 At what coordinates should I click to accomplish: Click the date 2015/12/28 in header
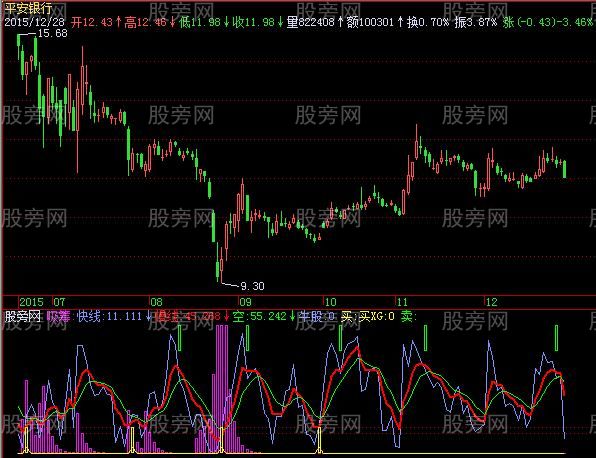(34, 22)
